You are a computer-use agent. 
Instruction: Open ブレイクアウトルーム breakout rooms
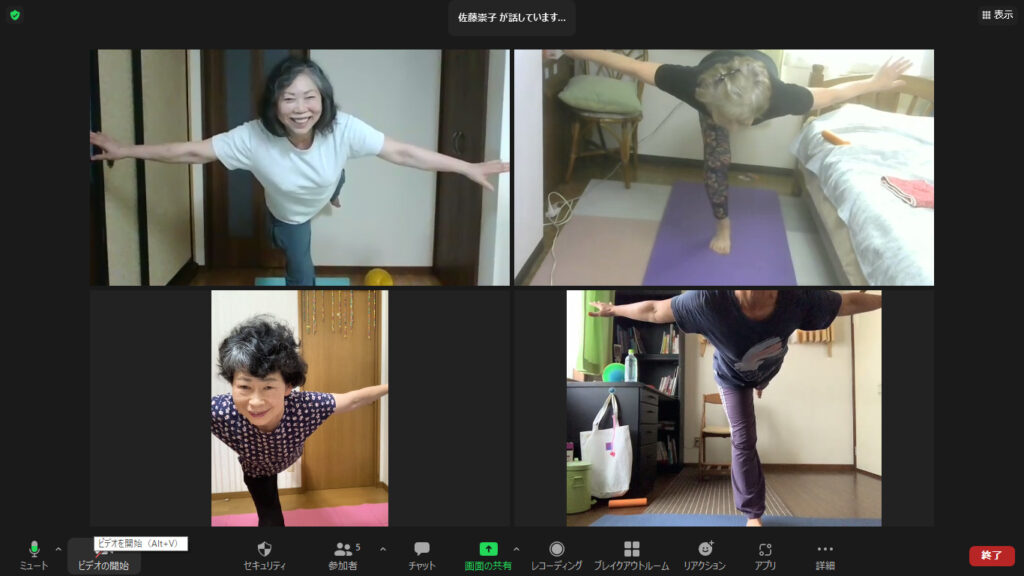[x=632, y=555]
